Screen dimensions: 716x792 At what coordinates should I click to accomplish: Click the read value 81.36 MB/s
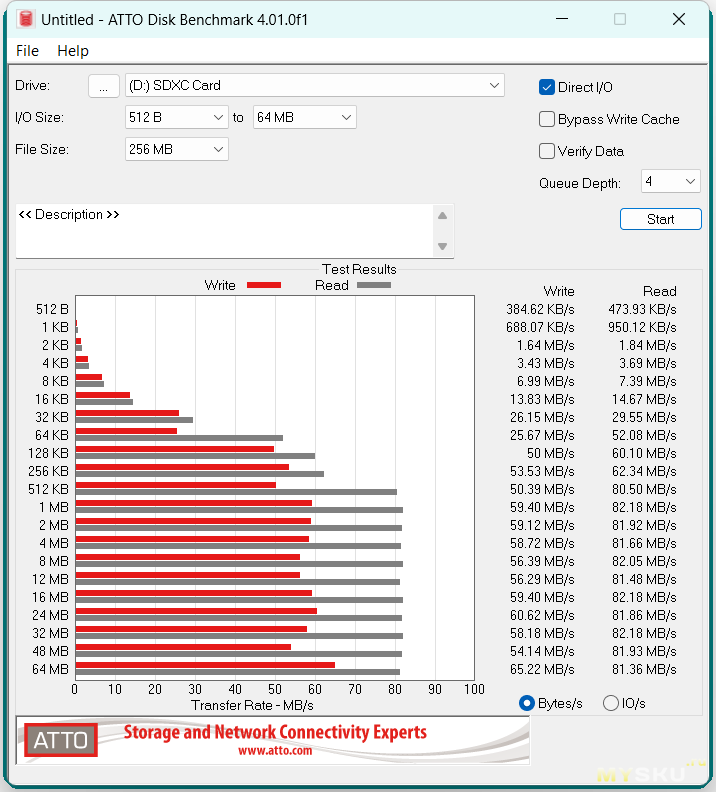point(644,670)
